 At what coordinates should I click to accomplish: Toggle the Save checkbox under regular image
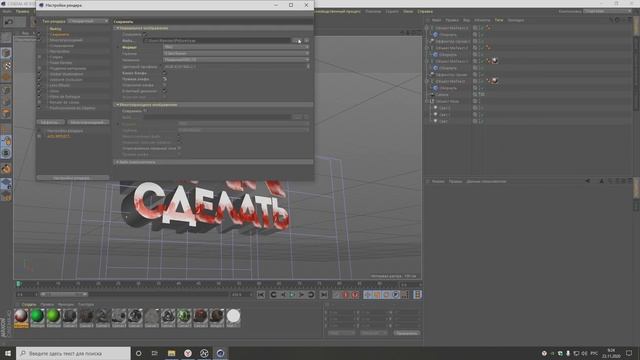tap(145, 34)
